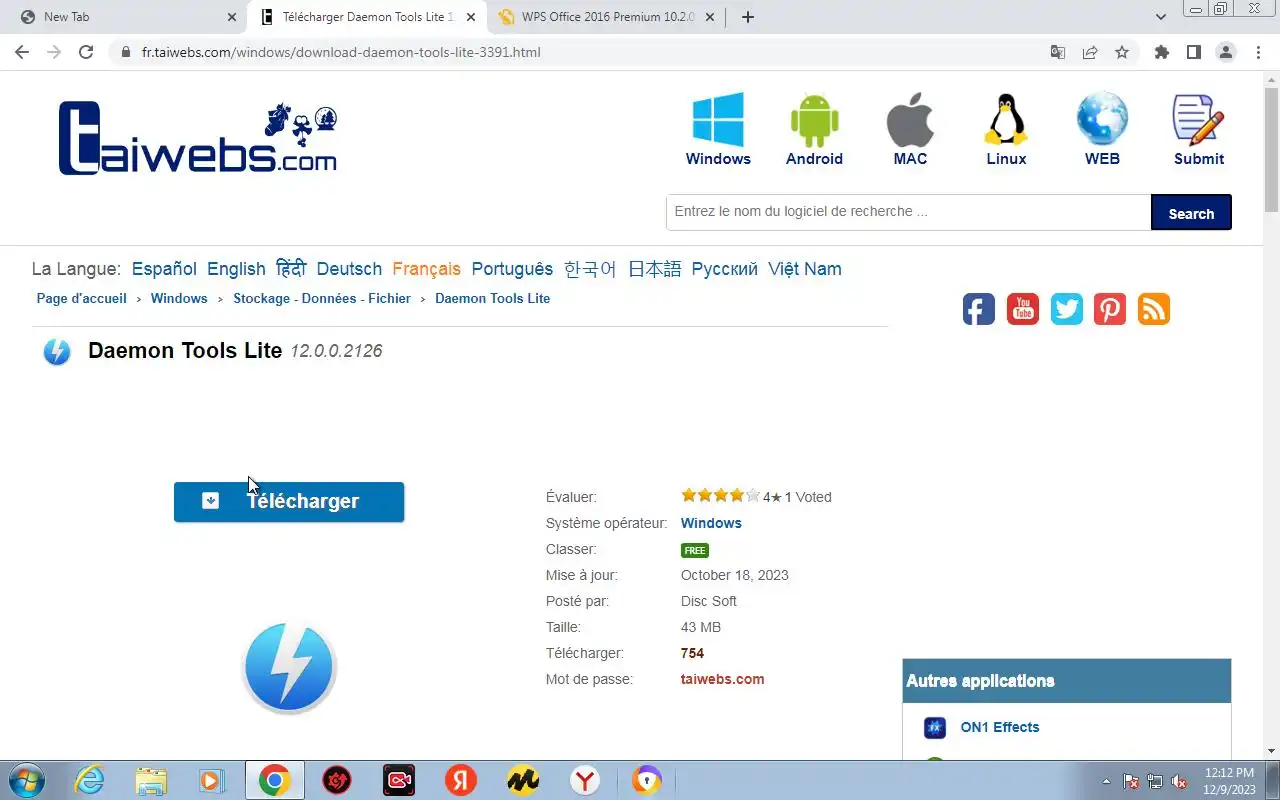This screenshot has width=1280, height=800.
Task: Switch language to Korean 한국어
Action: pyautogui.click(x=590, y=269)
